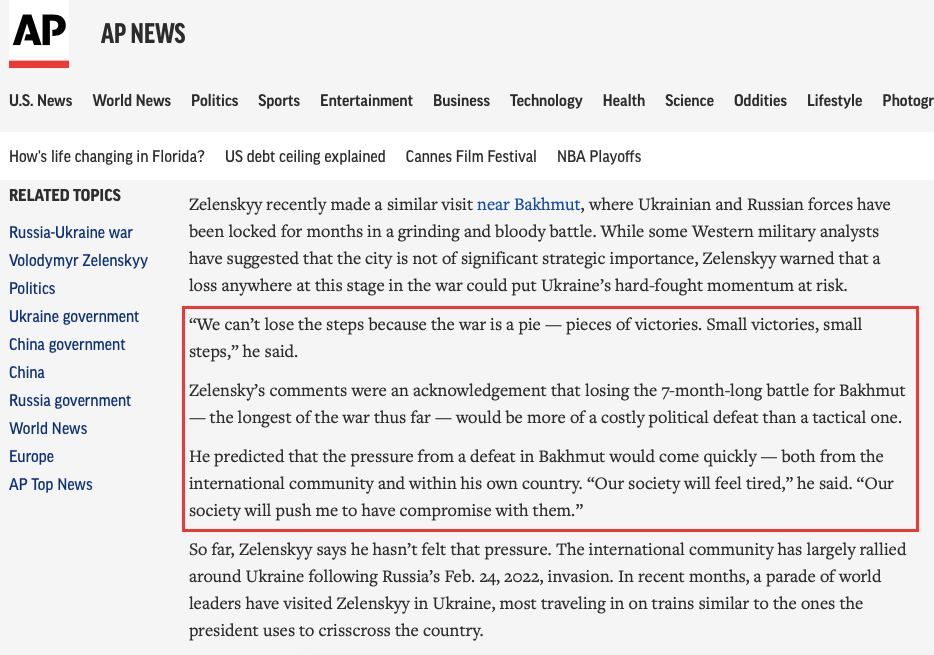Select the Technology menu item
Screen dimensions: 934x655
(546, 101)
